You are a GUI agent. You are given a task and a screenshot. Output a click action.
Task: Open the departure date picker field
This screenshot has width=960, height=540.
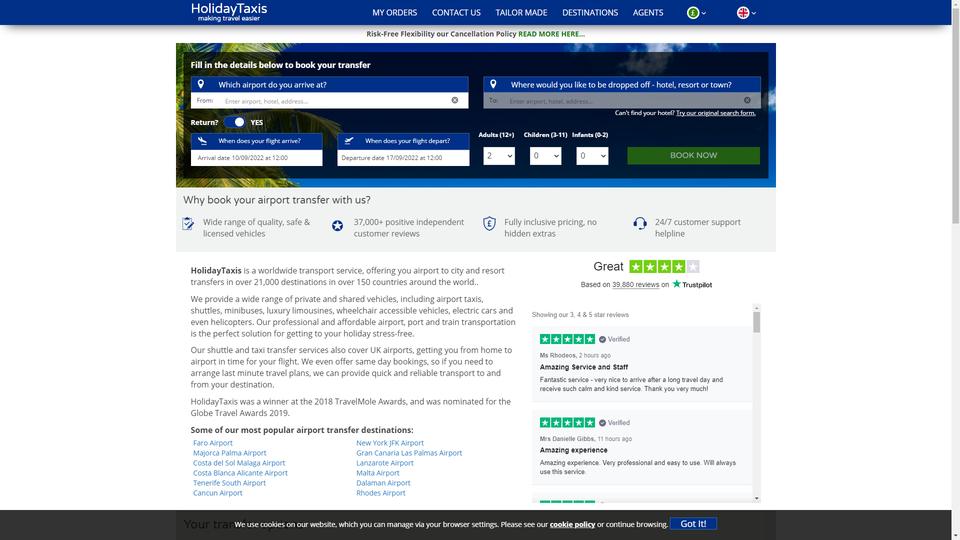tap(403, 157)
